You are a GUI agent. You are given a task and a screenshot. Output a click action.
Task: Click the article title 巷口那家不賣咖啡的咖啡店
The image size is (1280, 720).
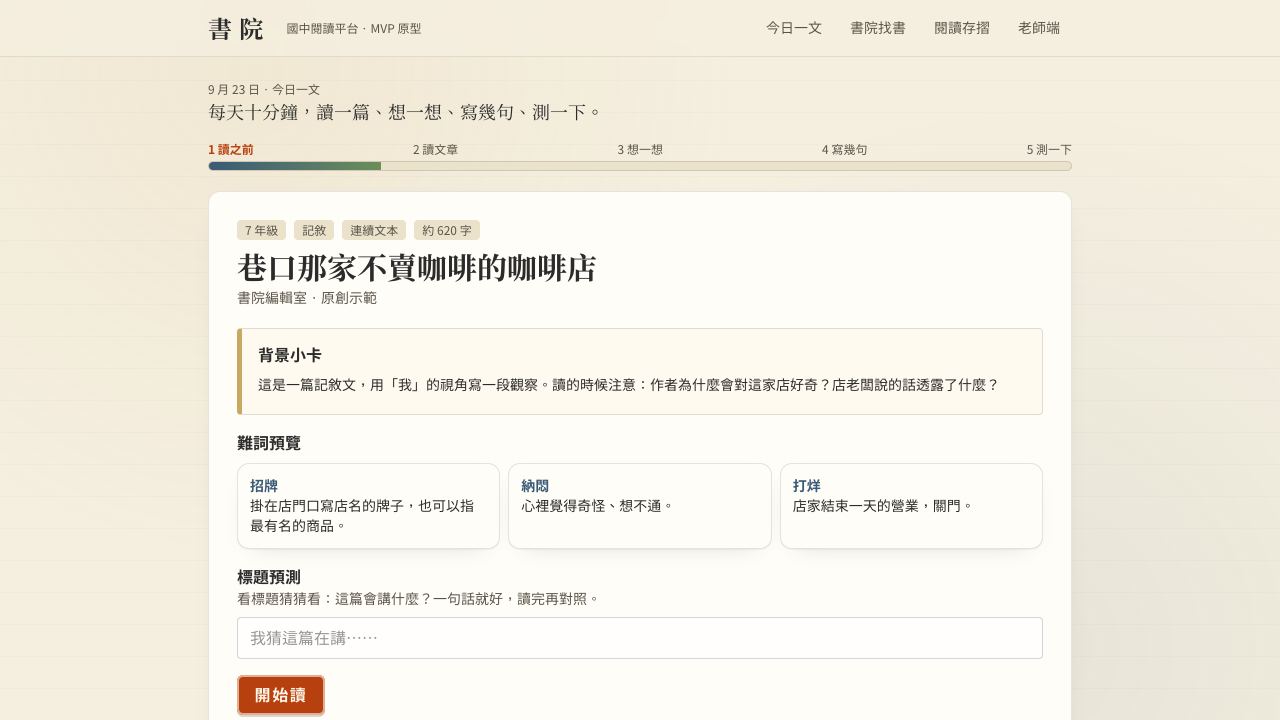point(416,268)
